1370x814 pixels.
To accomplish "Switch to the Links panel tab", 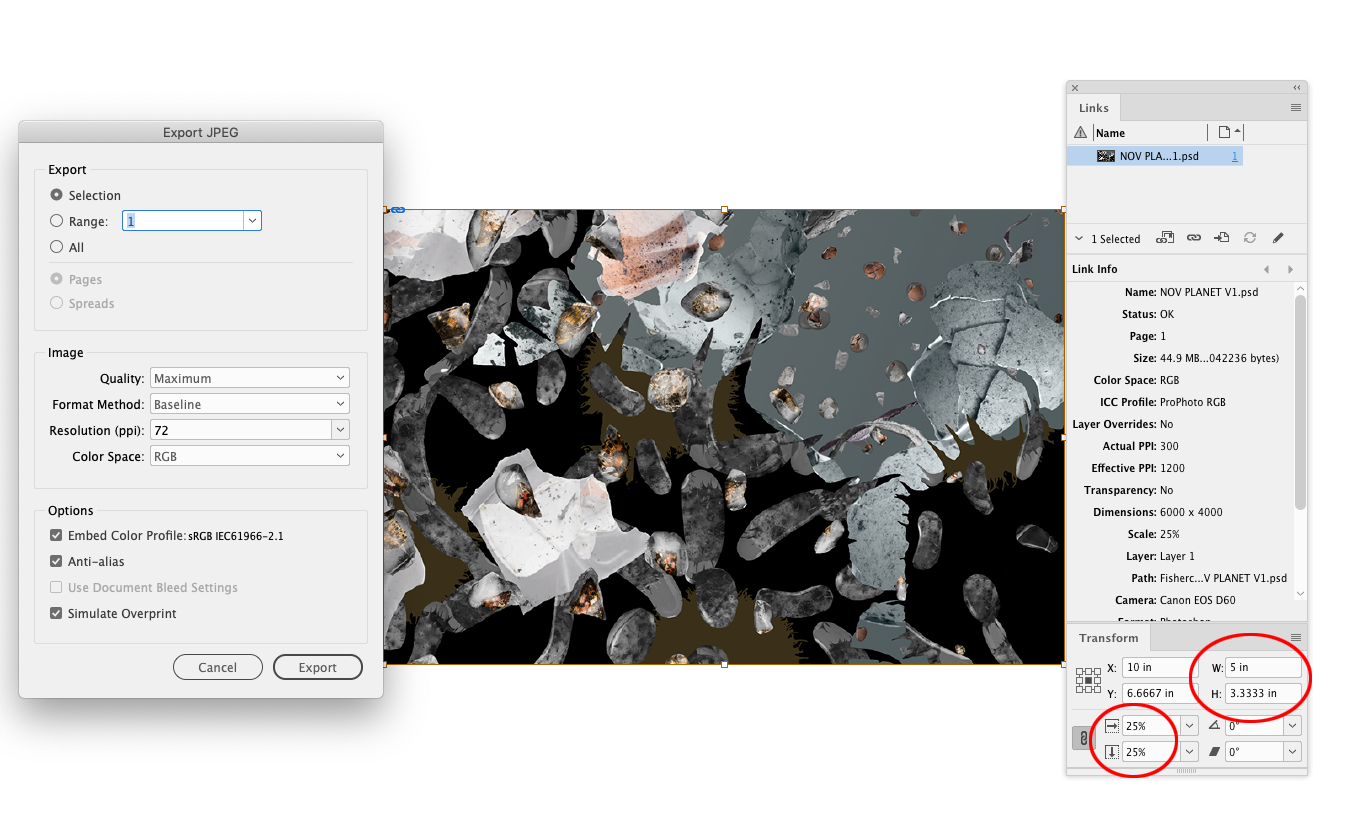I will pos(1093,107).
